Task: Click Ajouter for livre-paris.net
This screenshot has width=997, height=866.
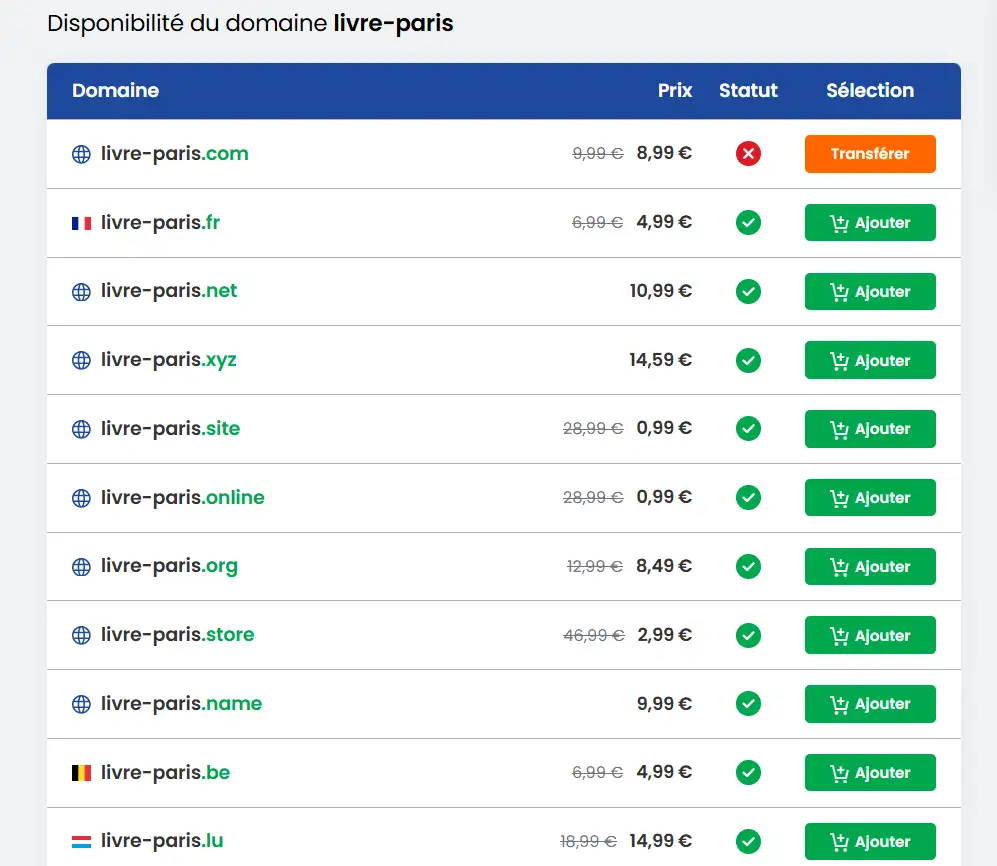Action: 870,291
